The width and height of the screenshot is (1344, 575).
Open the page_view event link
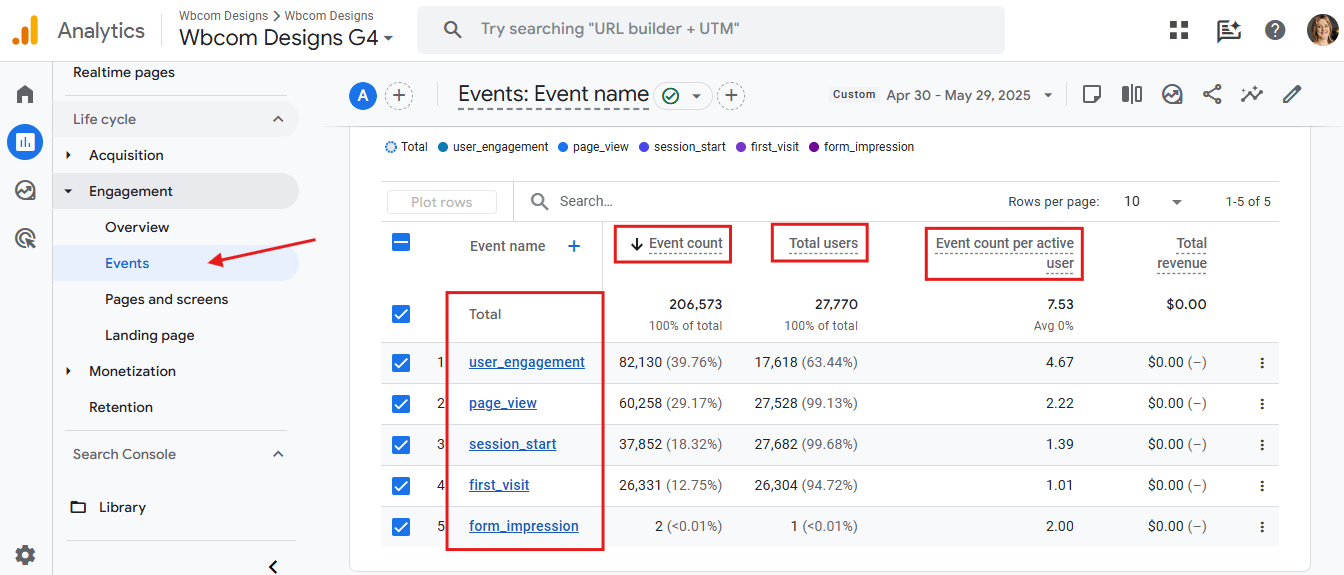503,403
